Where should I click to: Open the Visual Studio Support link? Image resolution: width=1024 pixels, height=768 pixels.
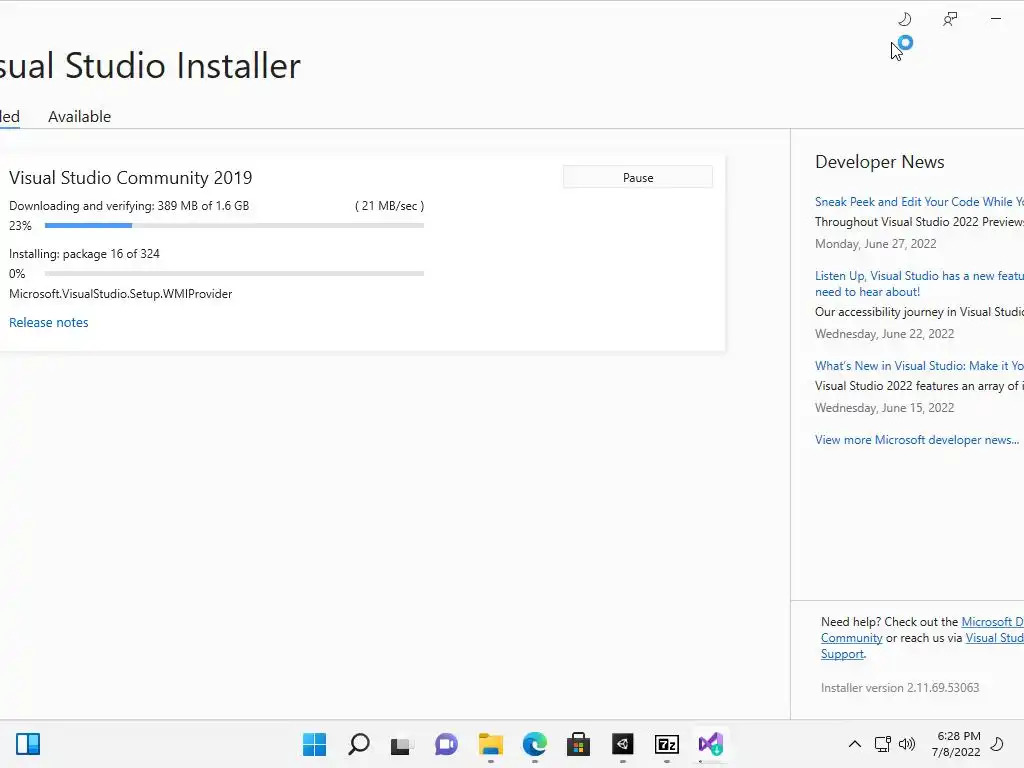[995, 638]
